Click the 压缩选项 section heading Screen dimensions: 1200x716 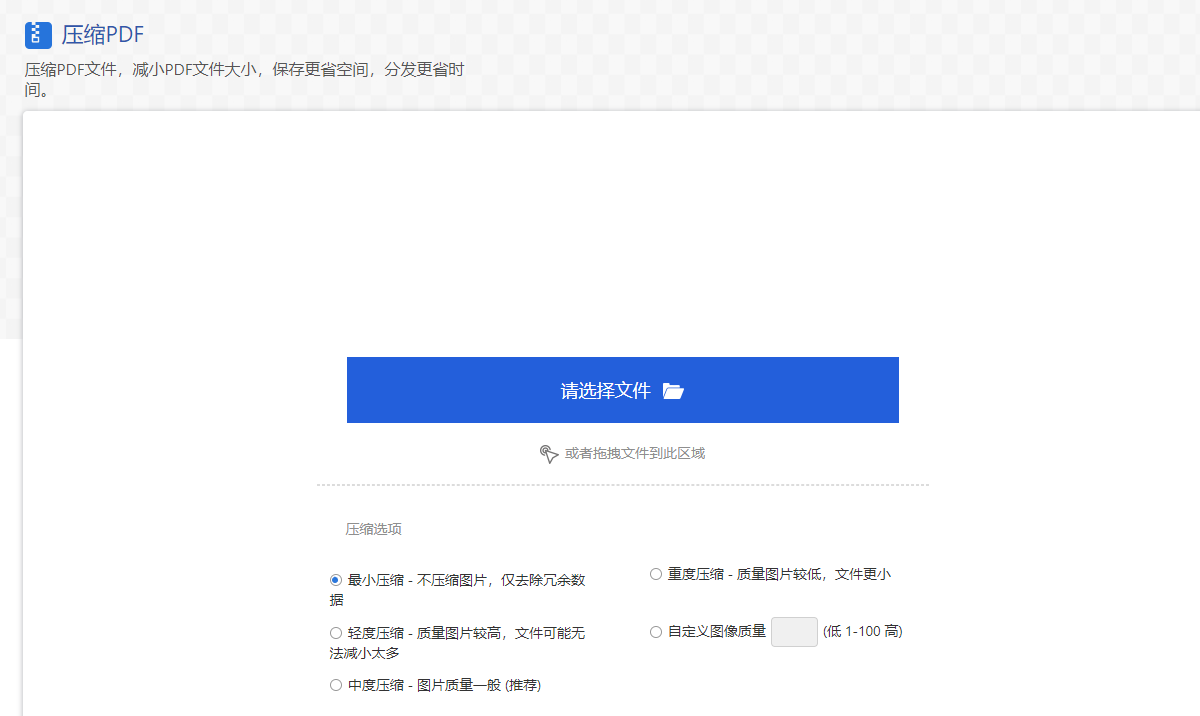coord(372,528)
